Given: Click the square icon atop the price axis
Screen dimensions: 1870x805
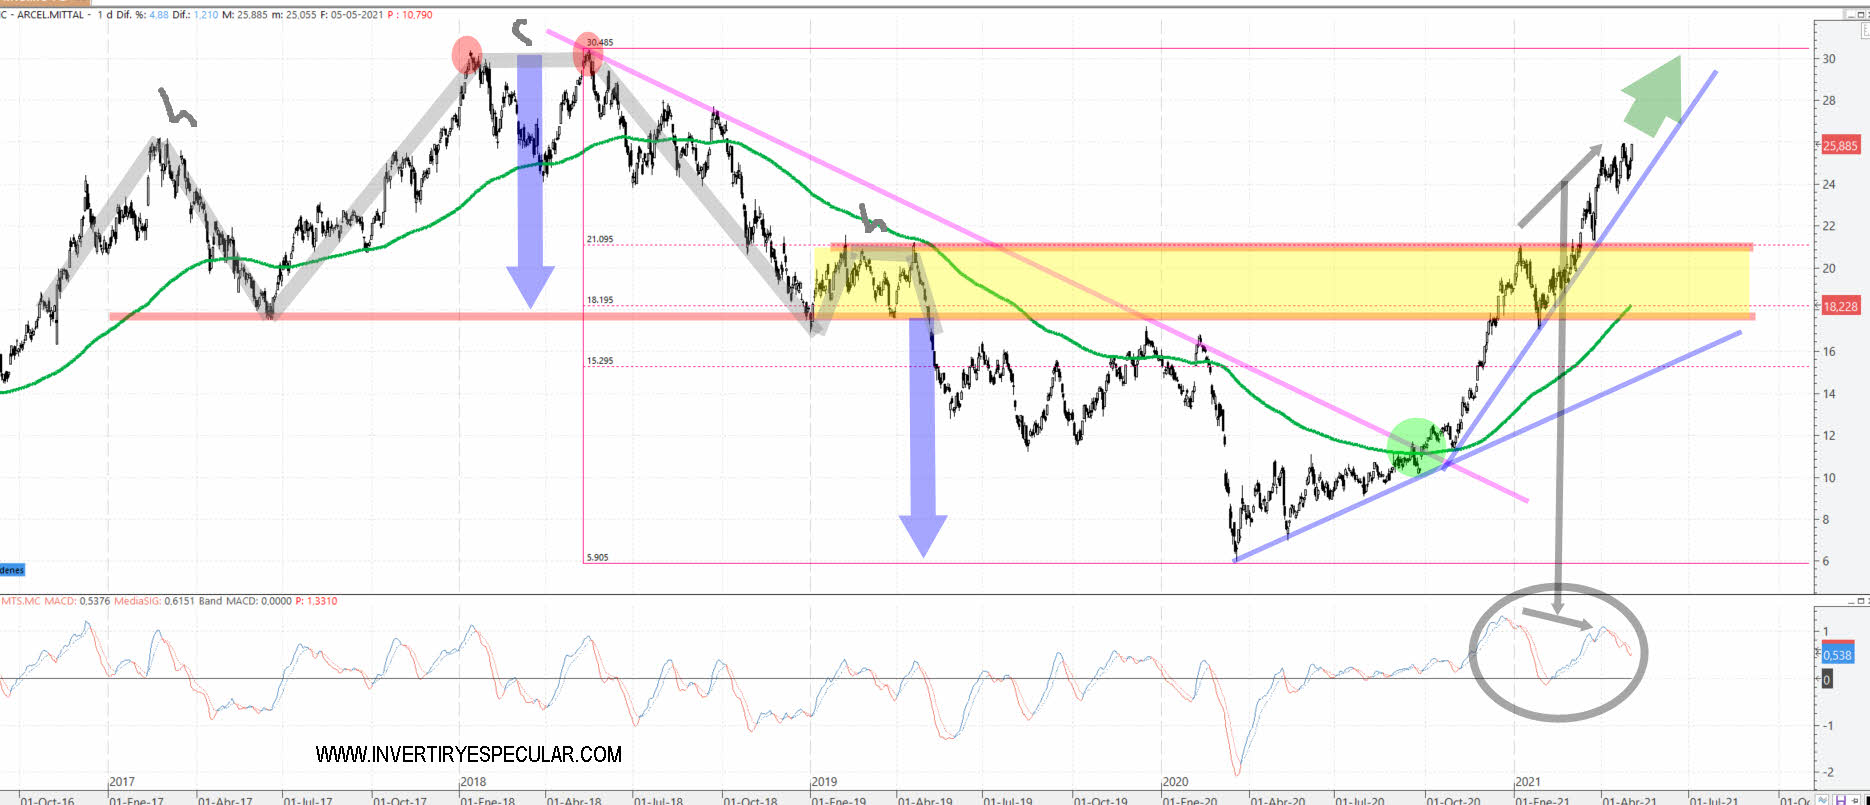Looking at the screenshot, I should tap(1866, 31).
